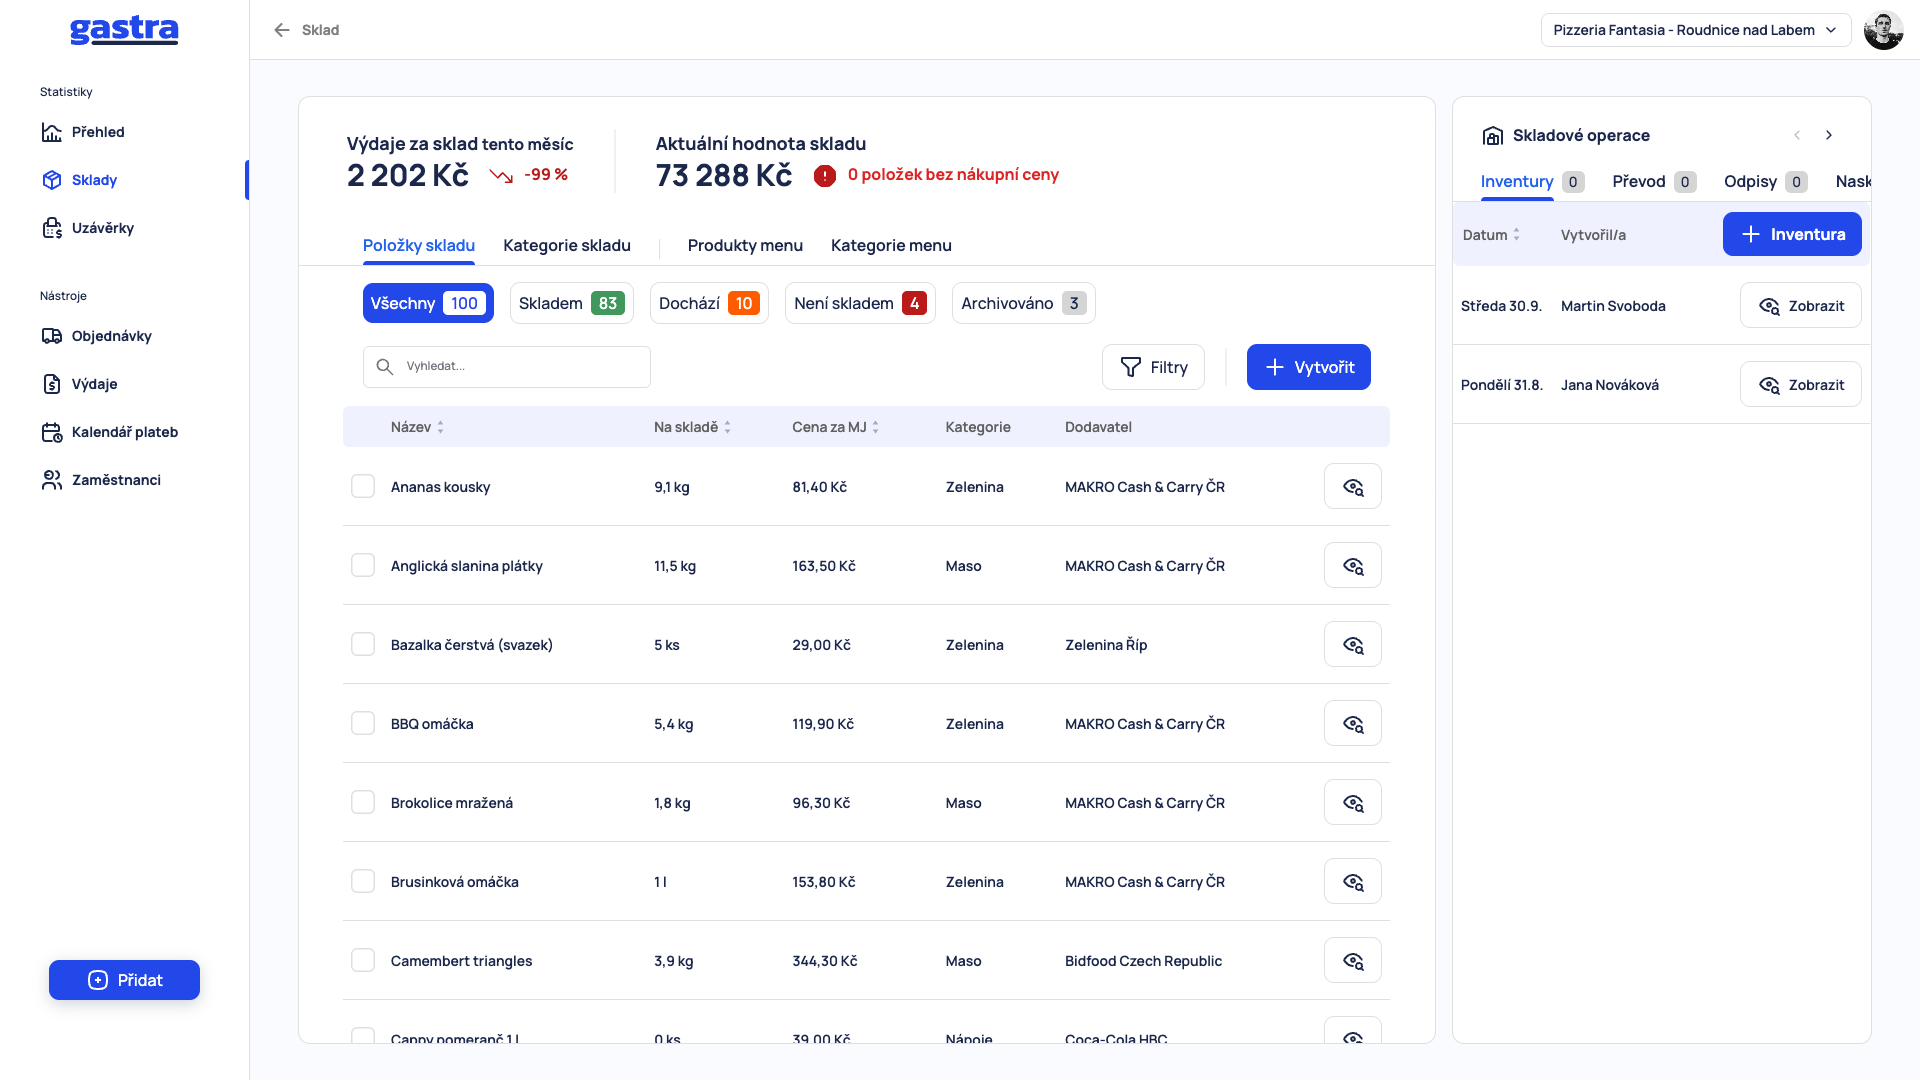The width and height of the screenshot is (1920, 1080).
Task: Click the Vyhledat search field
Action: click(x=507, y=367)
